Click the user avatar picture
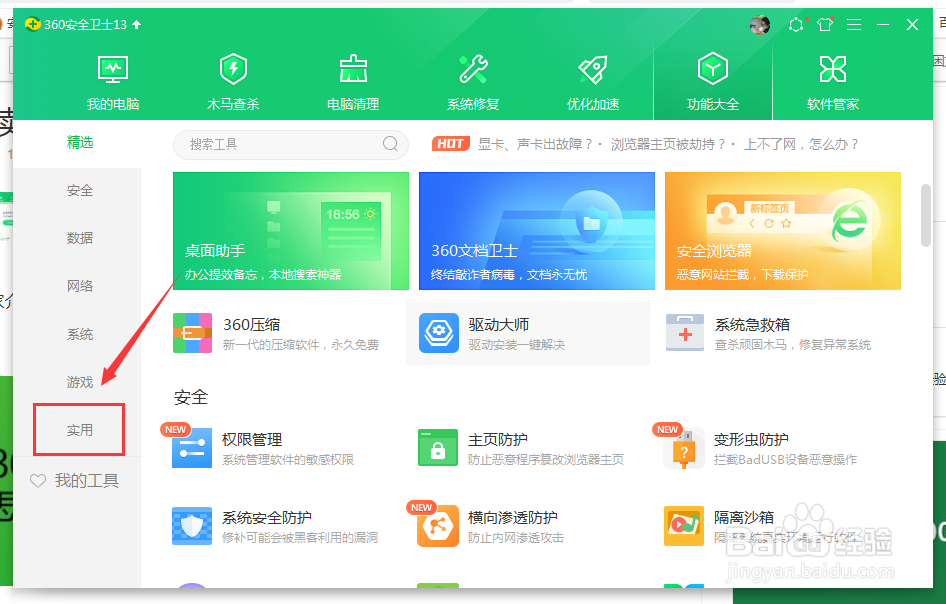The width and height of the screenshot is (946, 604). (x=760, y=25)
